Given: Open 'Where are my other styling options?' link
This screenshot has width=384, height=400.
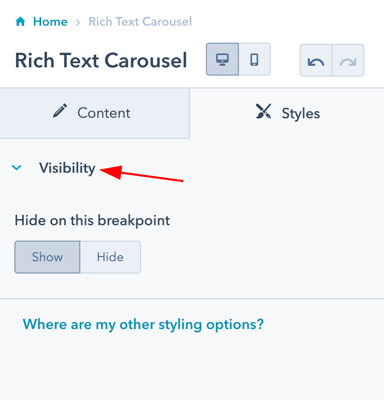Looking at the screenshot, I should click(143, 324).
